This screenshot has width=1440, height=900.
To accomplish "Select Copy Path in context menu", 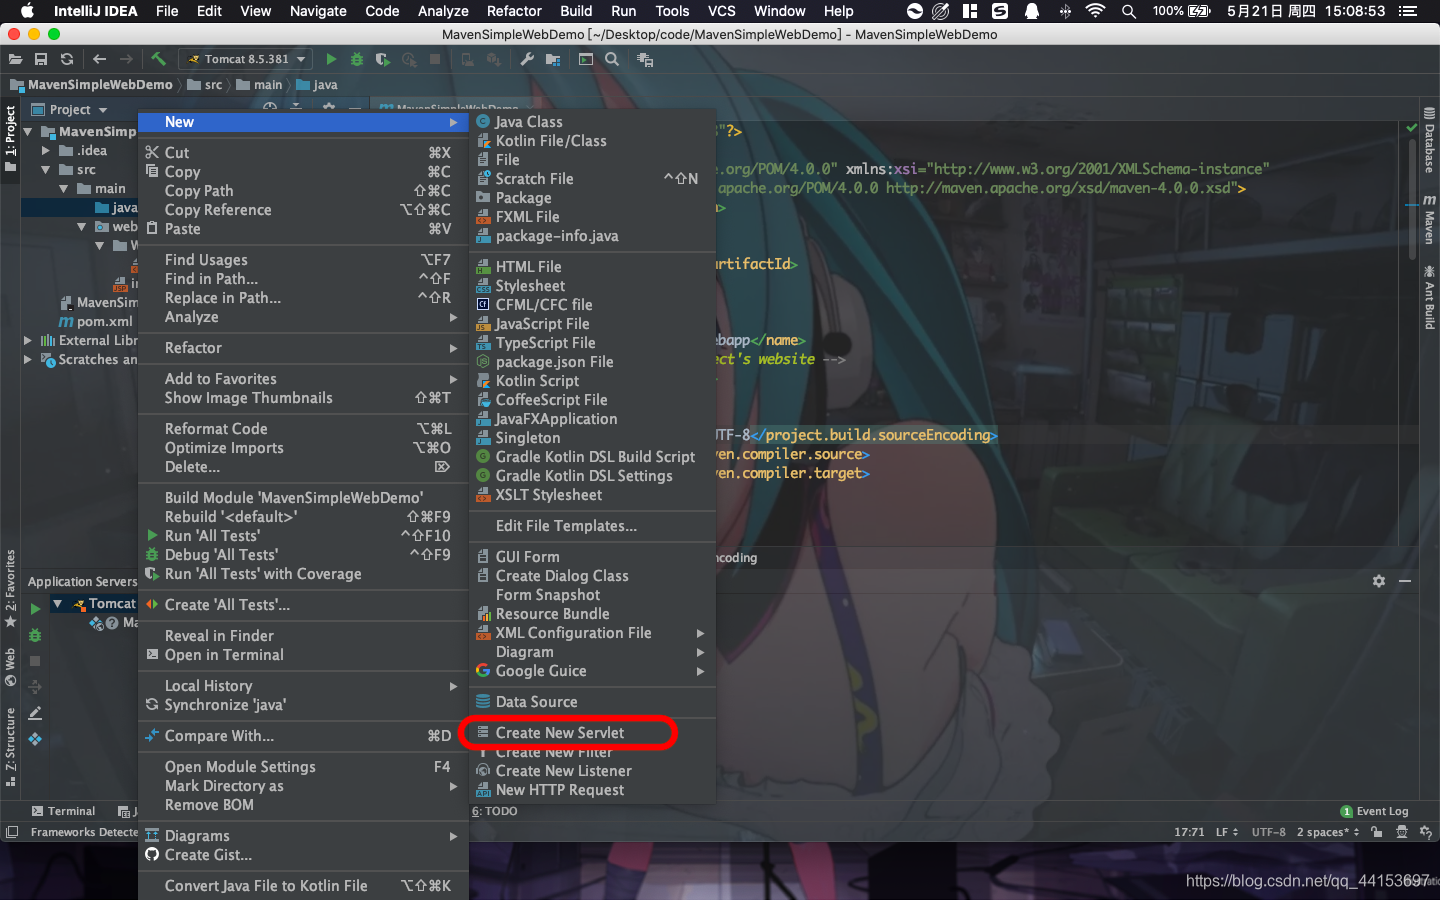I will tap(302, 191).
